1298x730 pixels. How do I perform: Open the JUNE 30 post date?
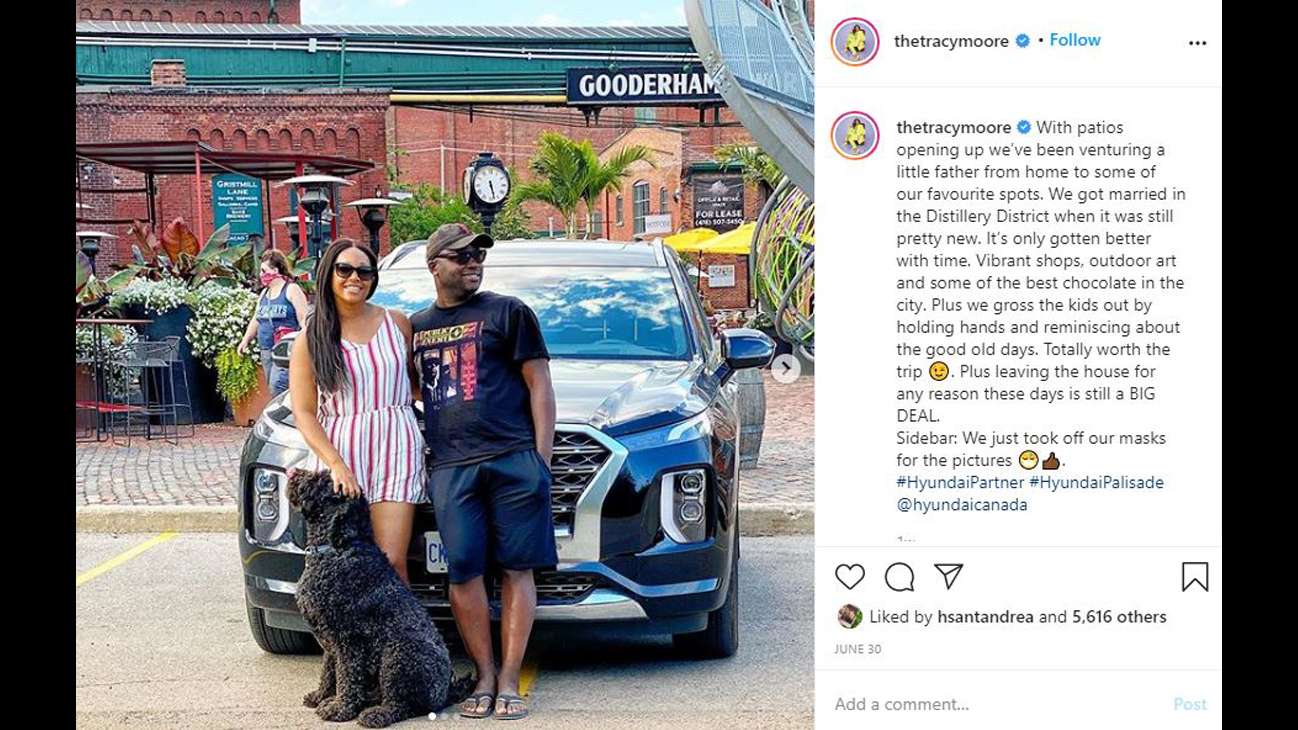point(858,649)
